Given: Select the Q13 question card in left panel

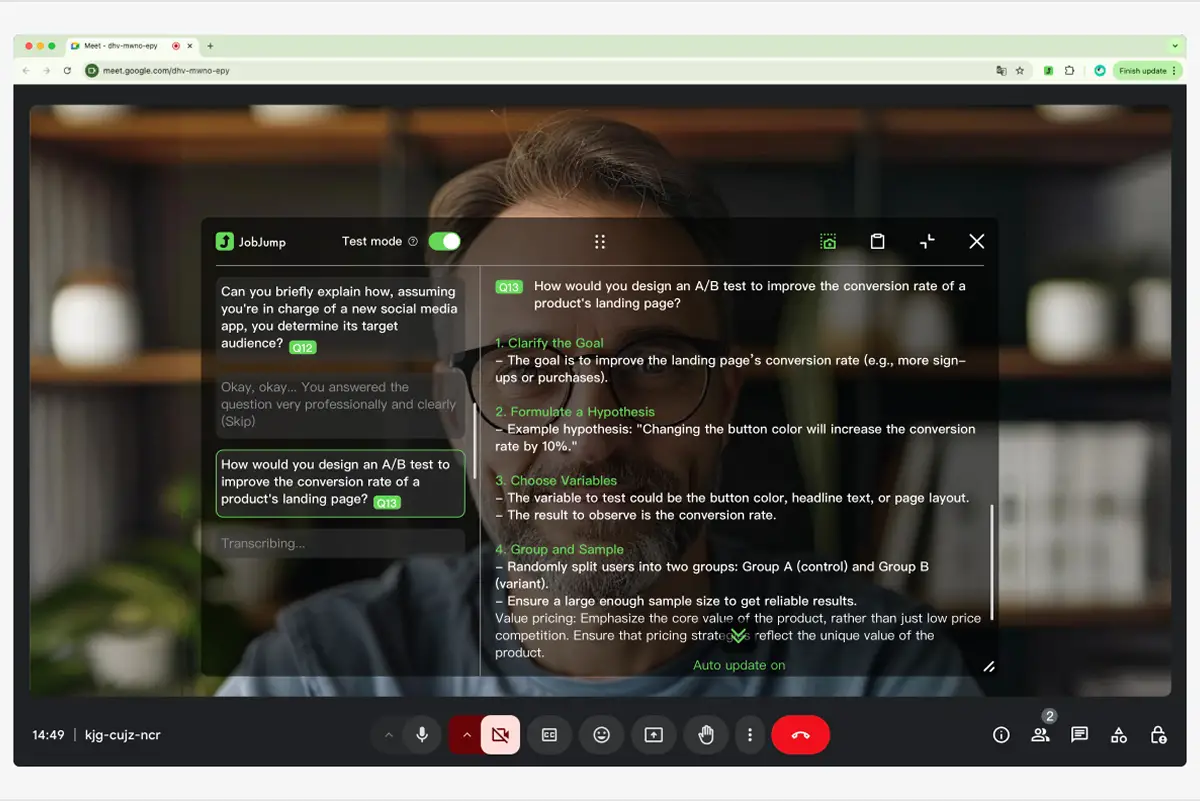Looking at the screenshot, I should click(340, 483).
